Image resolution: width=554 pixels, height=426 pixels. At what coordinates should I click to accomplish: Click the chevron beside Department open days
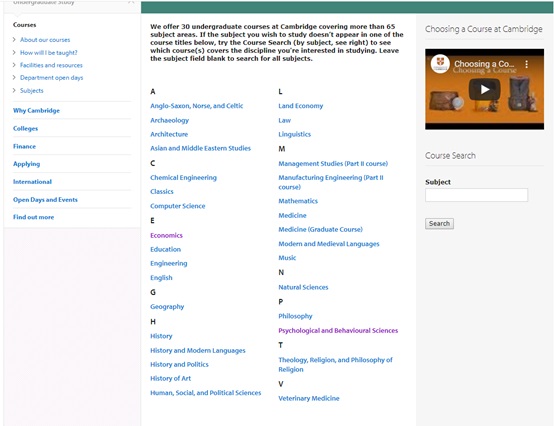[x=14, y=78]
